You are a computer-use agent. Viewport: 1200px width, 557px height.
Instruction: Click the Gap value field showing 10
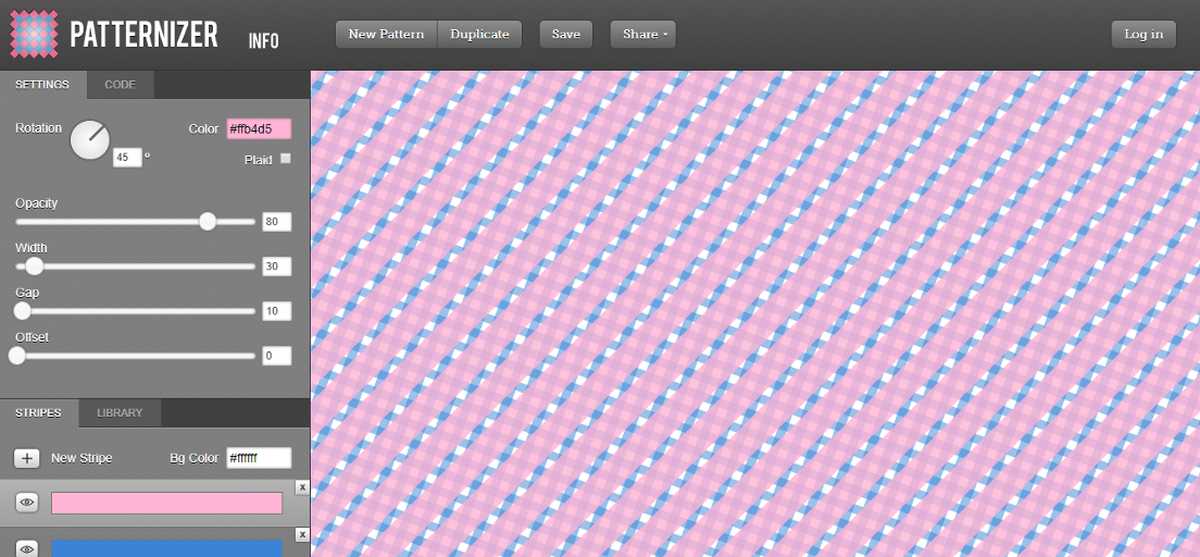pyautogui.click(x=276, y=311)
